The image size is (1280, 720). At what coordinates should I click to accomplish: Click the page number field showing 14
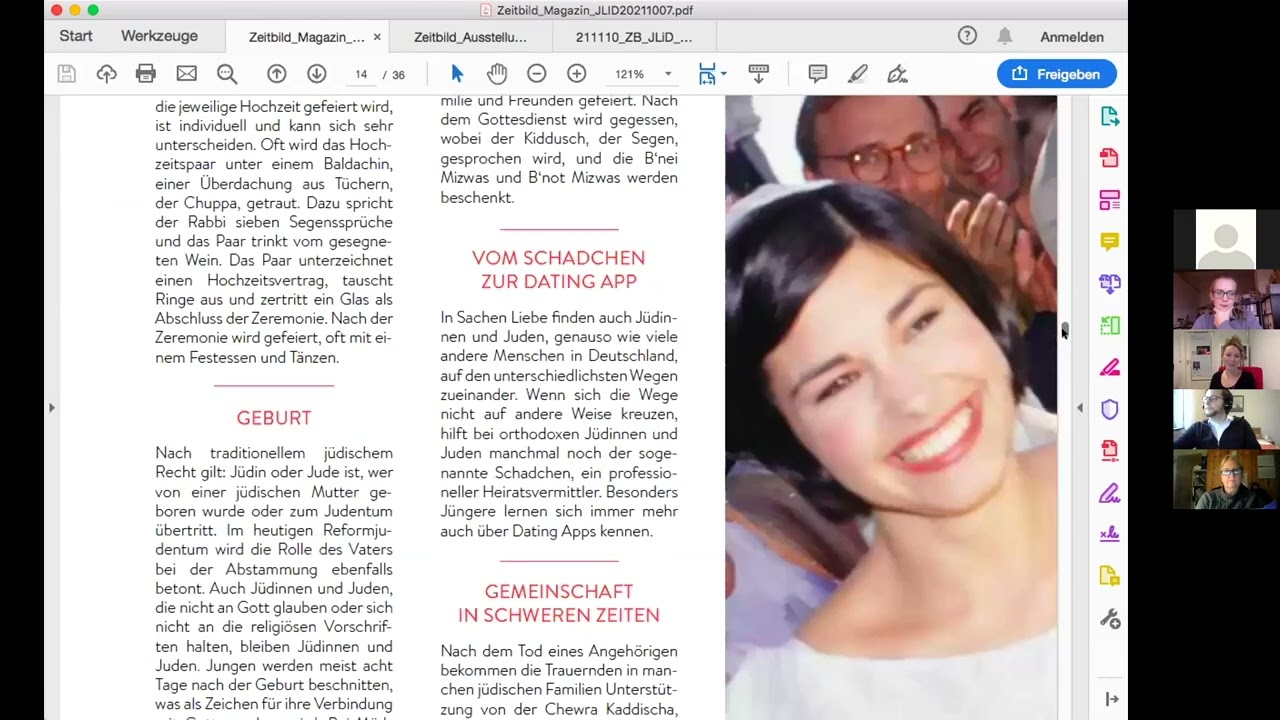[361, 75]
